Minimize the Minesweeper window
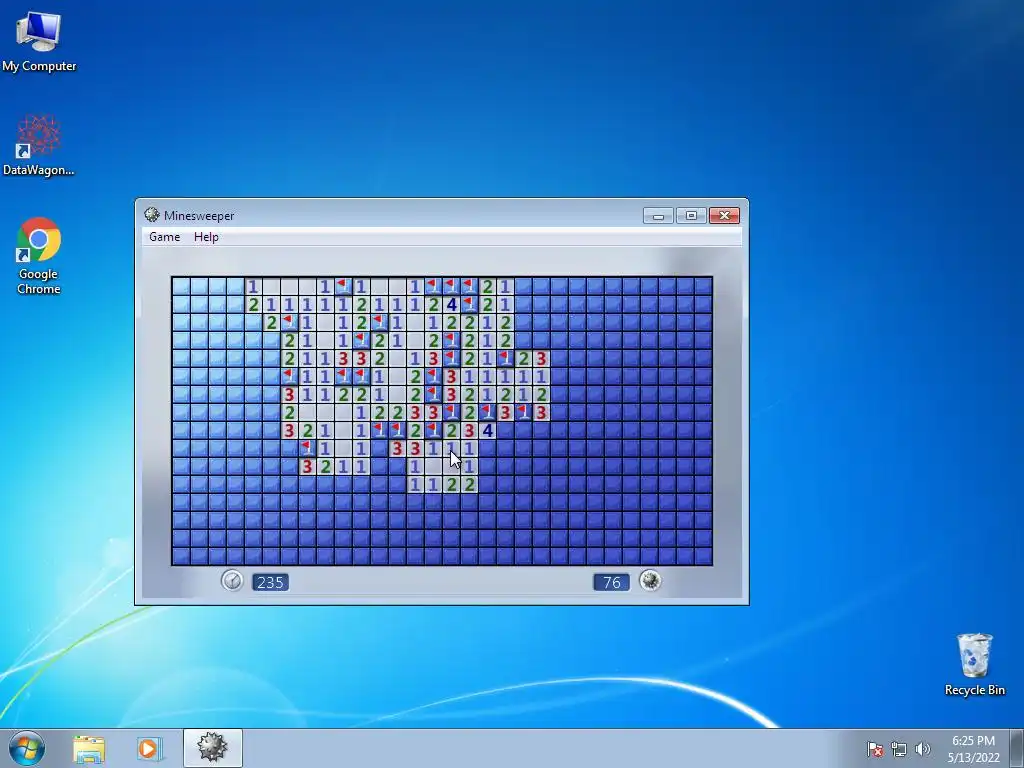The height and width of the screenshot is (768, 1024). click(x=658, y=216)
